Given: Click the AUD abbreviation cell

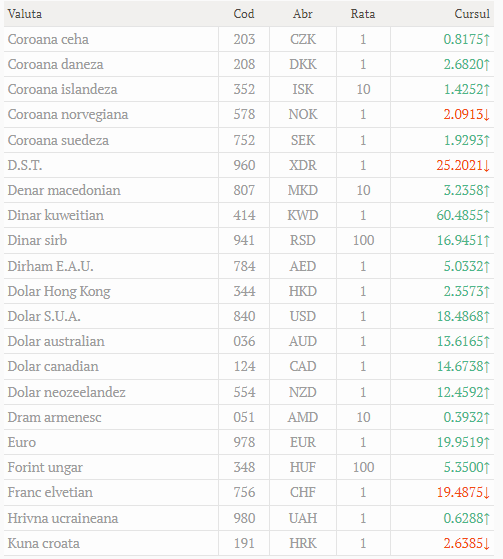Looking at the screenshot, I should point(303,341).
